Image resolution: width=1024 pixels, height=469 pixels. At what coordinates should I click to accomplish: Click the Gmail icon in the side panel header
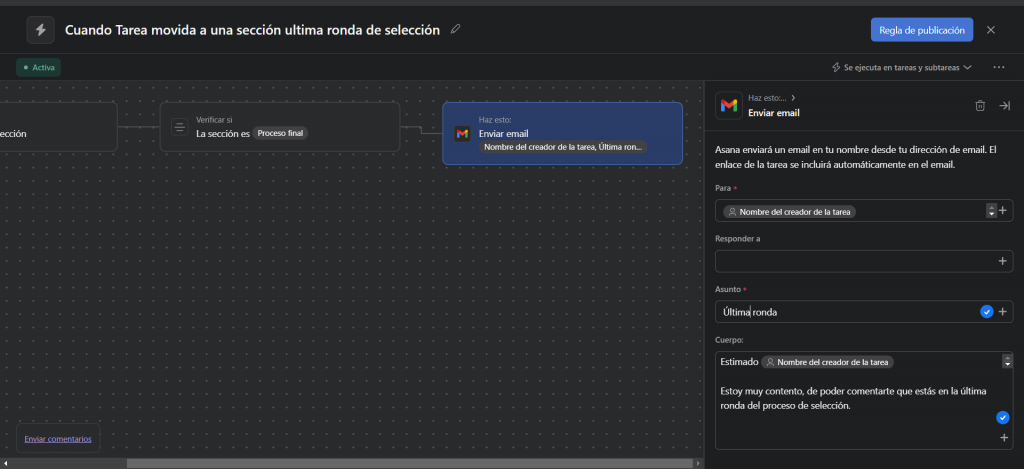[729, 105]
